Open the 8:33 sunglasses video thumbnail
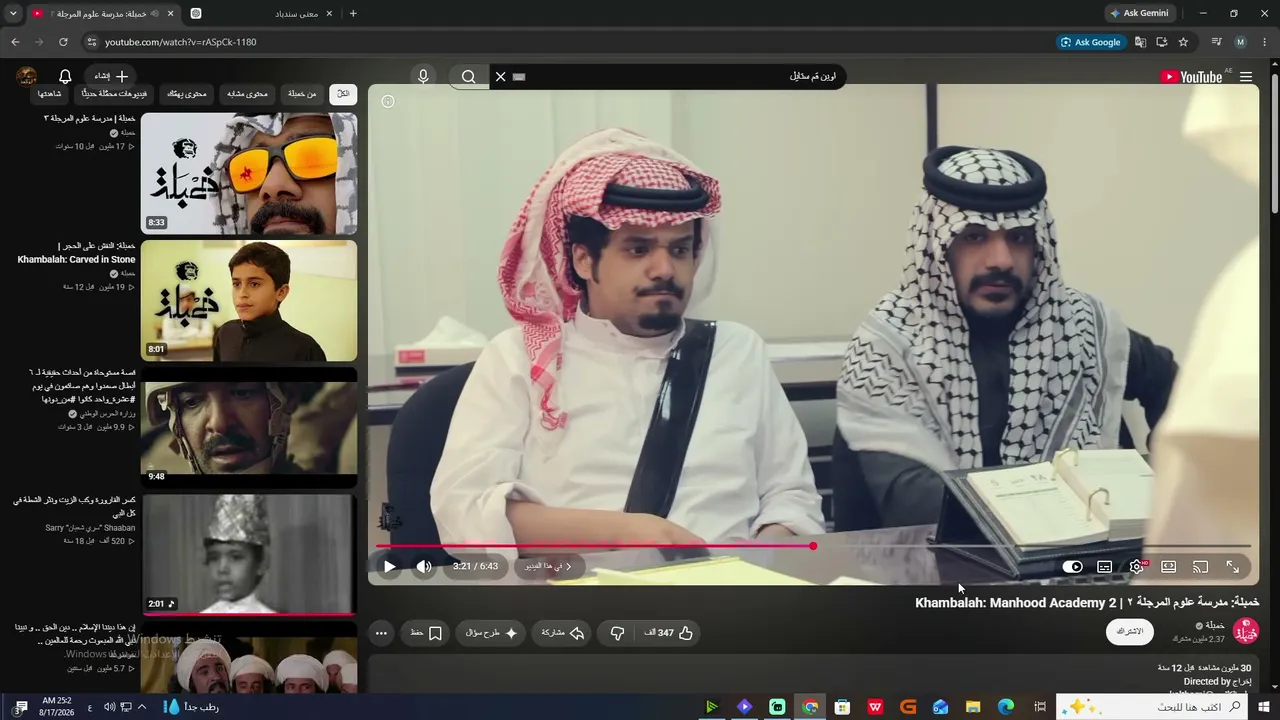 pyautogui.click(x=248, y=173)
